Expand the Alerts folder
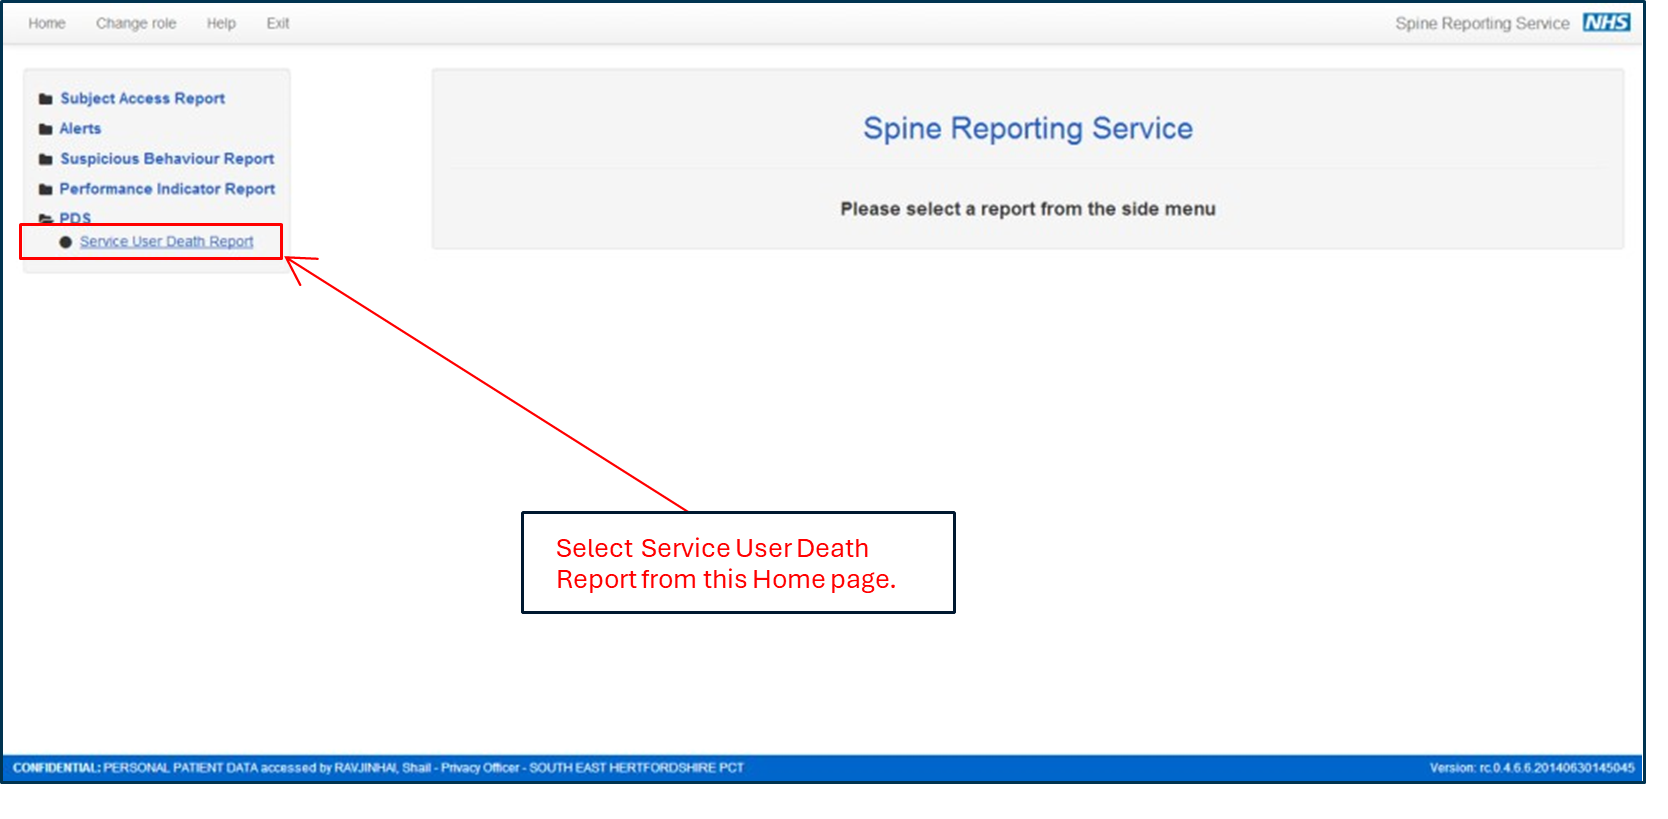This screenshot has height=819, width=1668. (x=80, y=128)
